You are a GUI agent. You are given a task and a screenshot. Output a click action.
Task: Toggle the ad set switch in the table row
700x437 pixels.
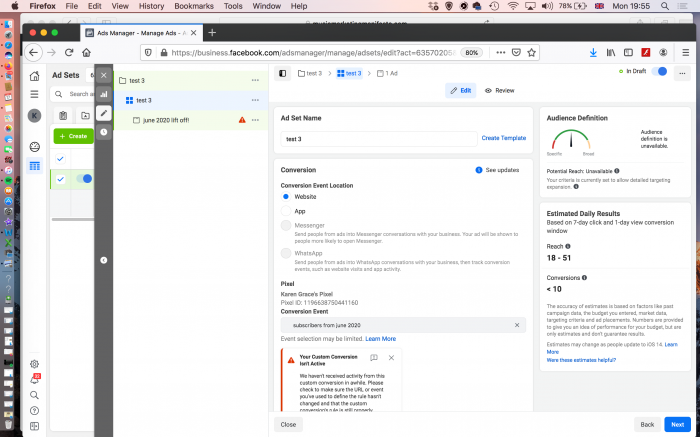84,179
